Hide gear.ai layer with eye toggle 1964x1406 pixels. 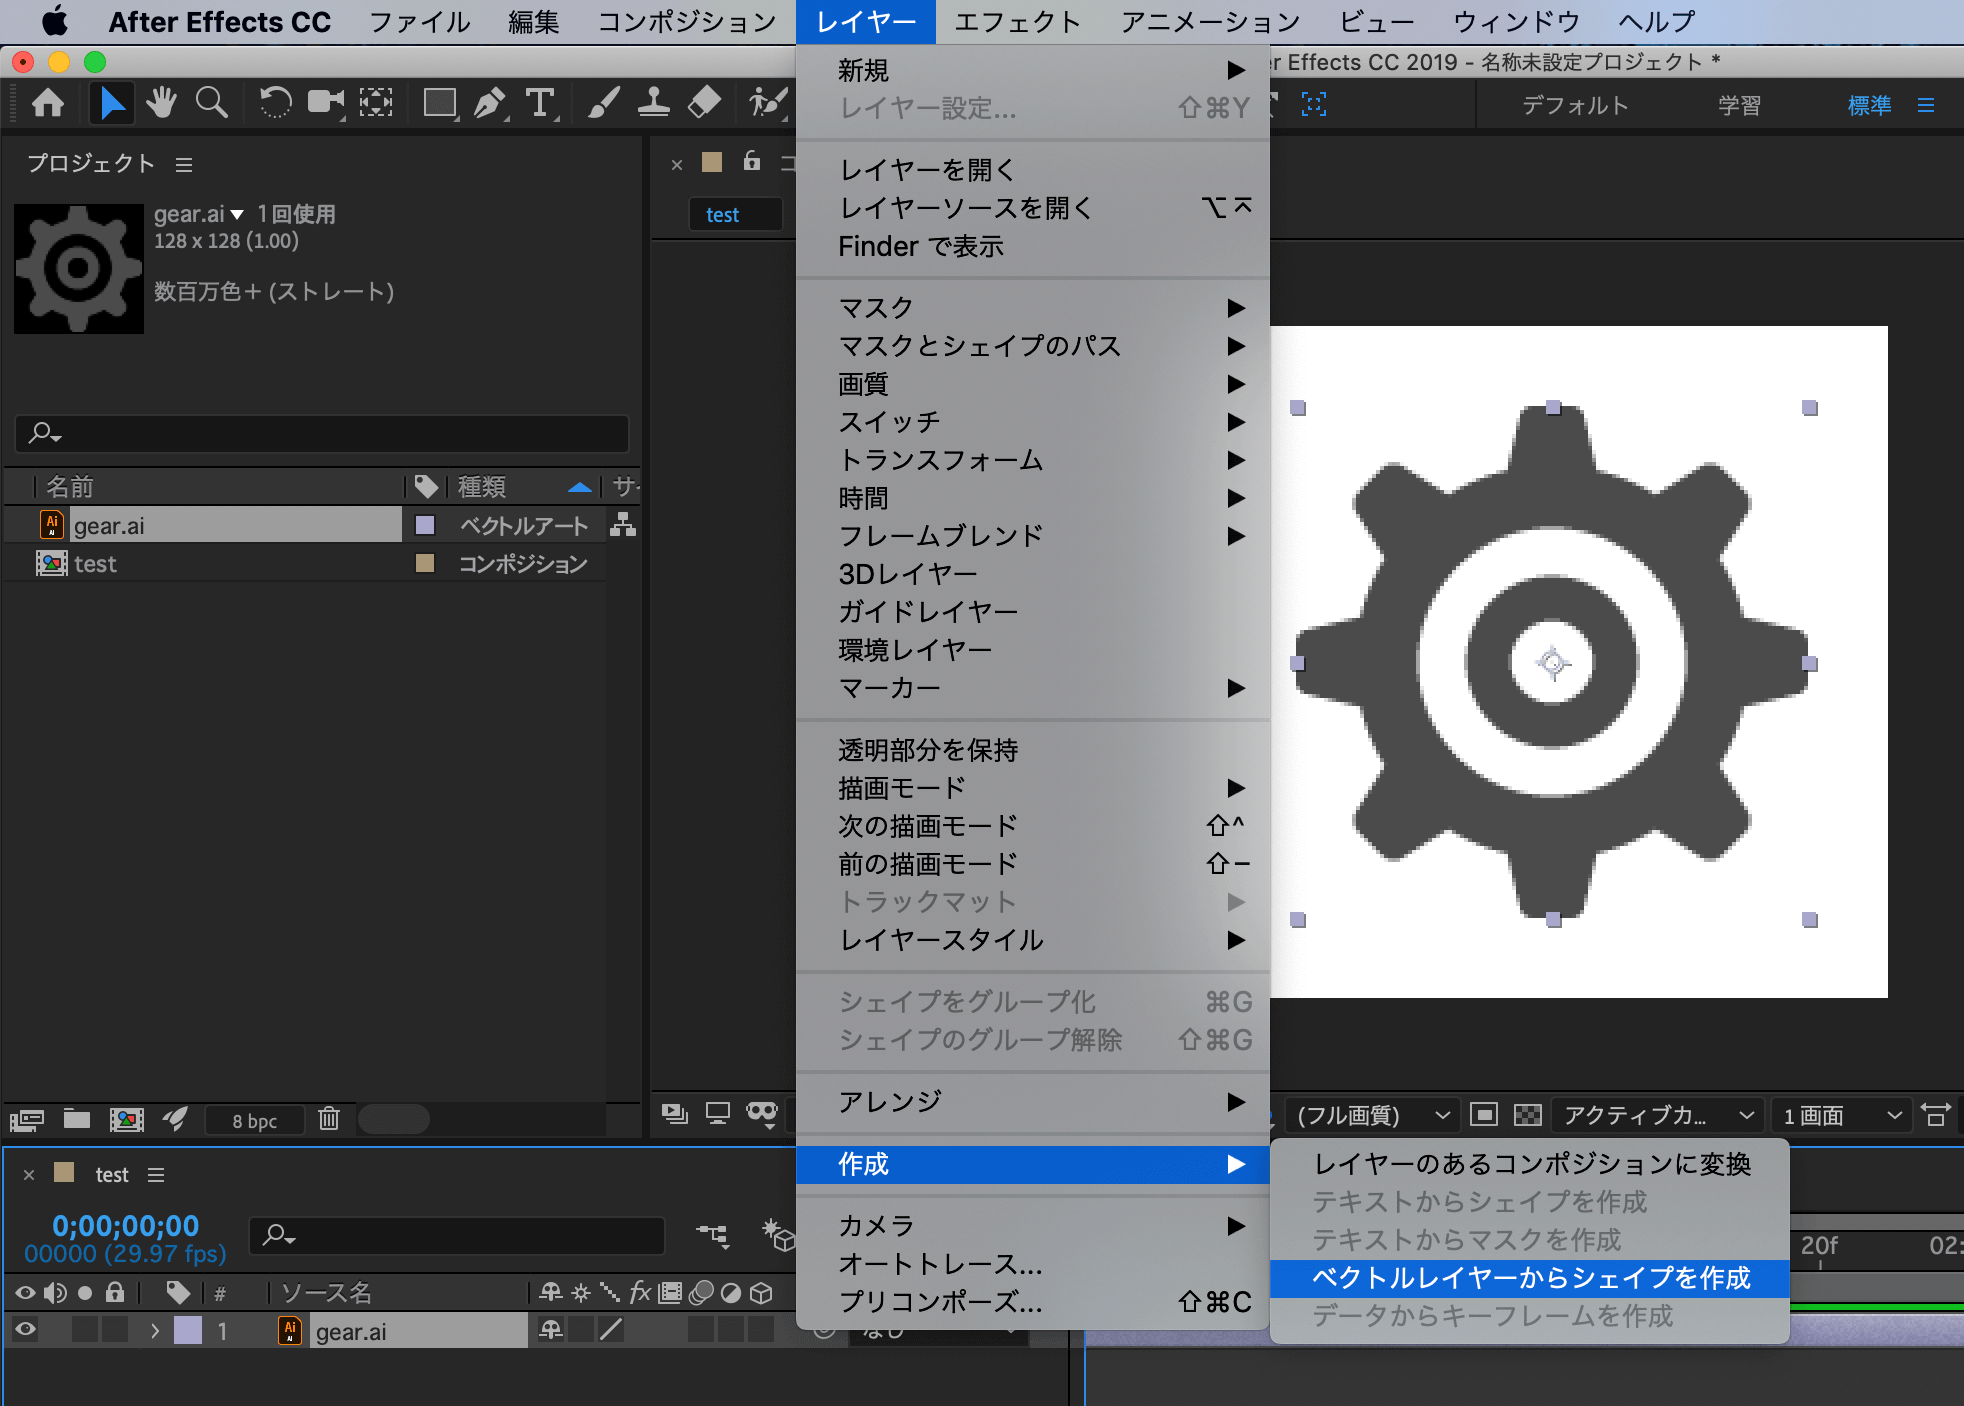(x=25, y=1329)
